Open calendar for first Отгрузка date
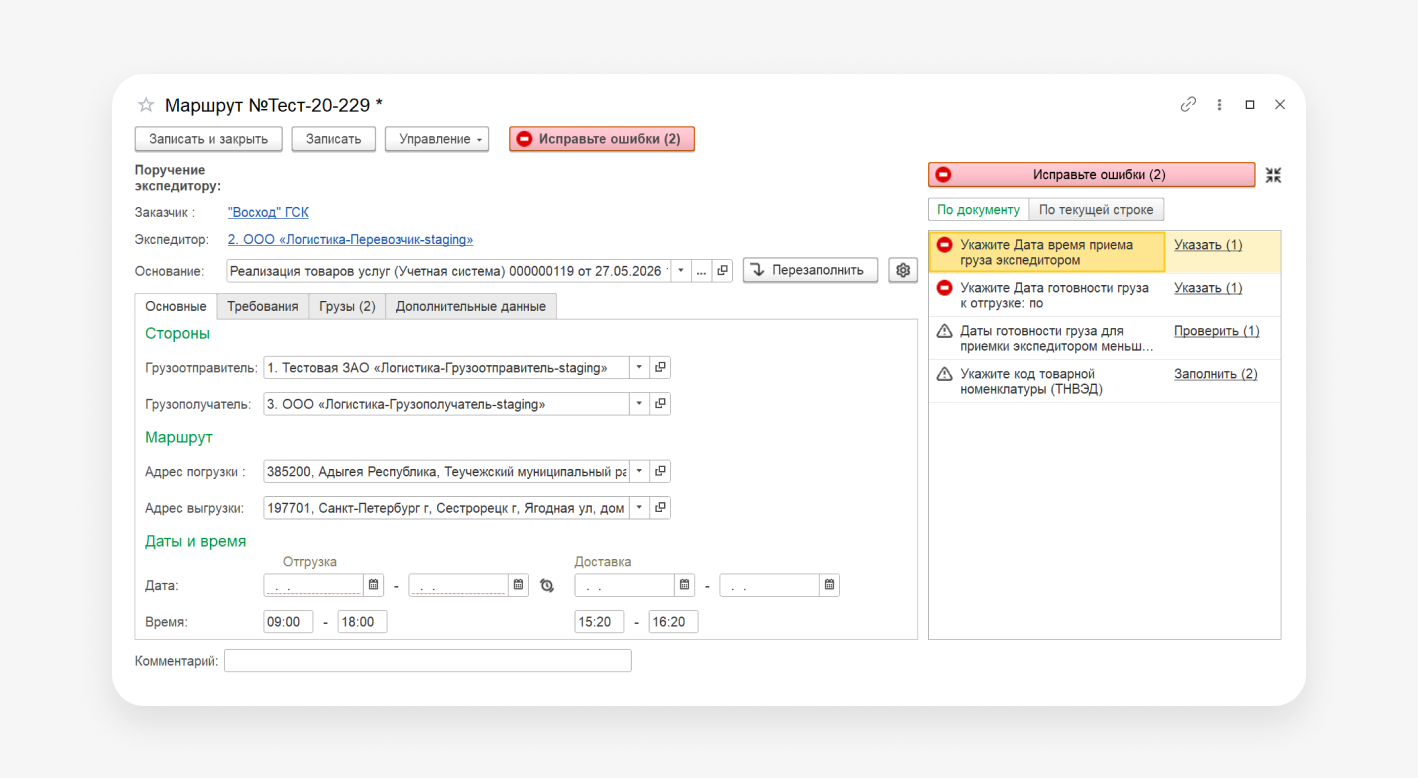The width and height of the screenshot is (1418, 778). [x=373, y=585]
